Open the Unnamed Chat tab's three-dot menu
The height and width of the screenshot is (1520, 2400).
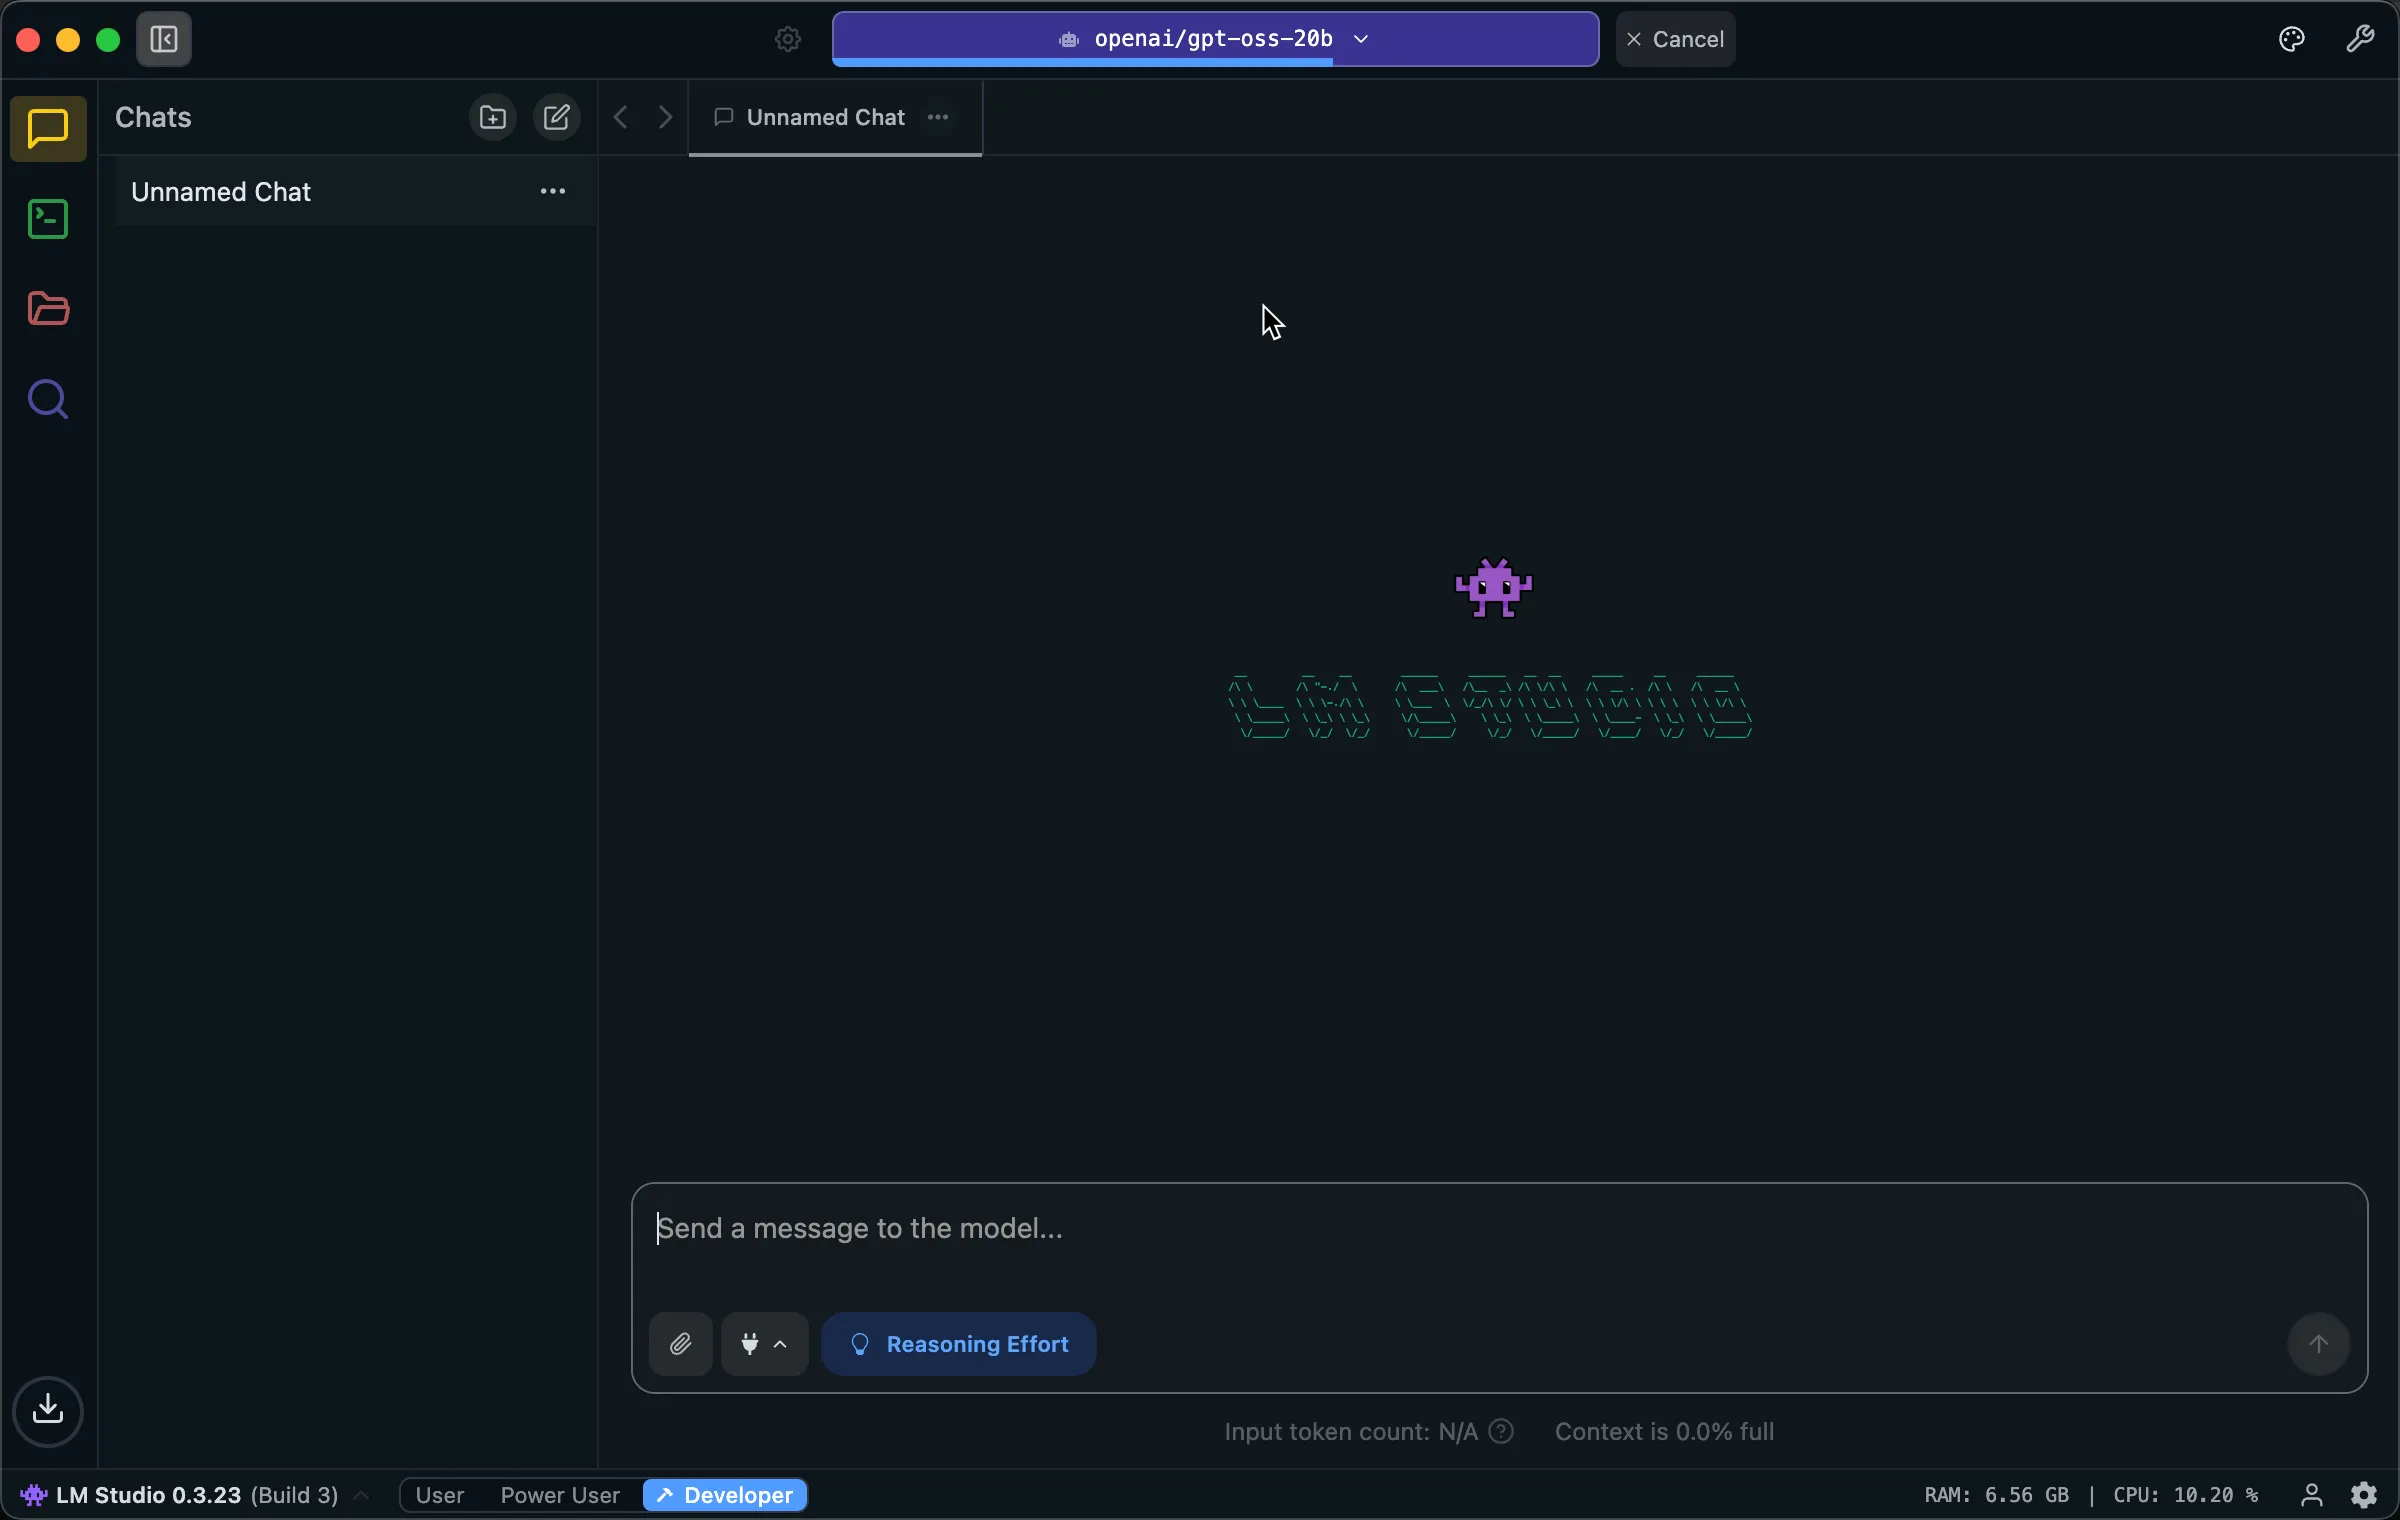(938, 117)
